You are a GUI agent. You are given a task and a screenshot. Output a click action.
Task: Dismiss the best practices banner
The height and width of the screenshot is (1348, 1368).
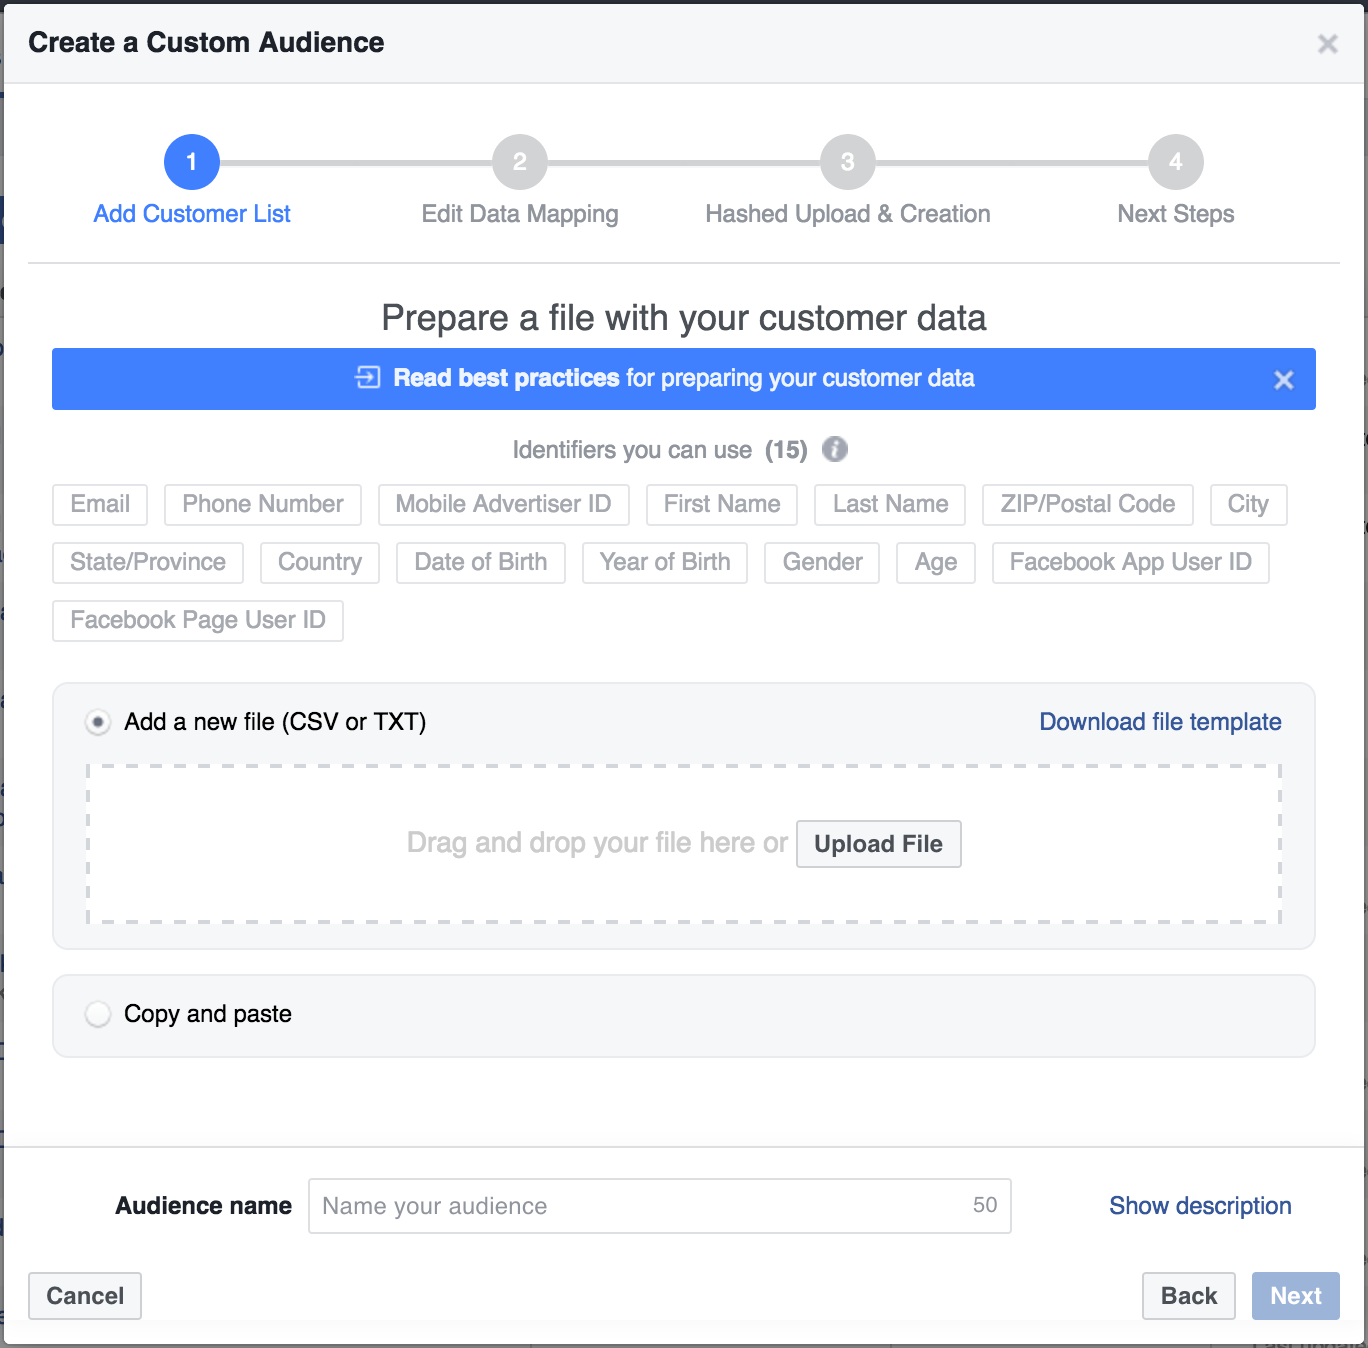point(1284,380)
